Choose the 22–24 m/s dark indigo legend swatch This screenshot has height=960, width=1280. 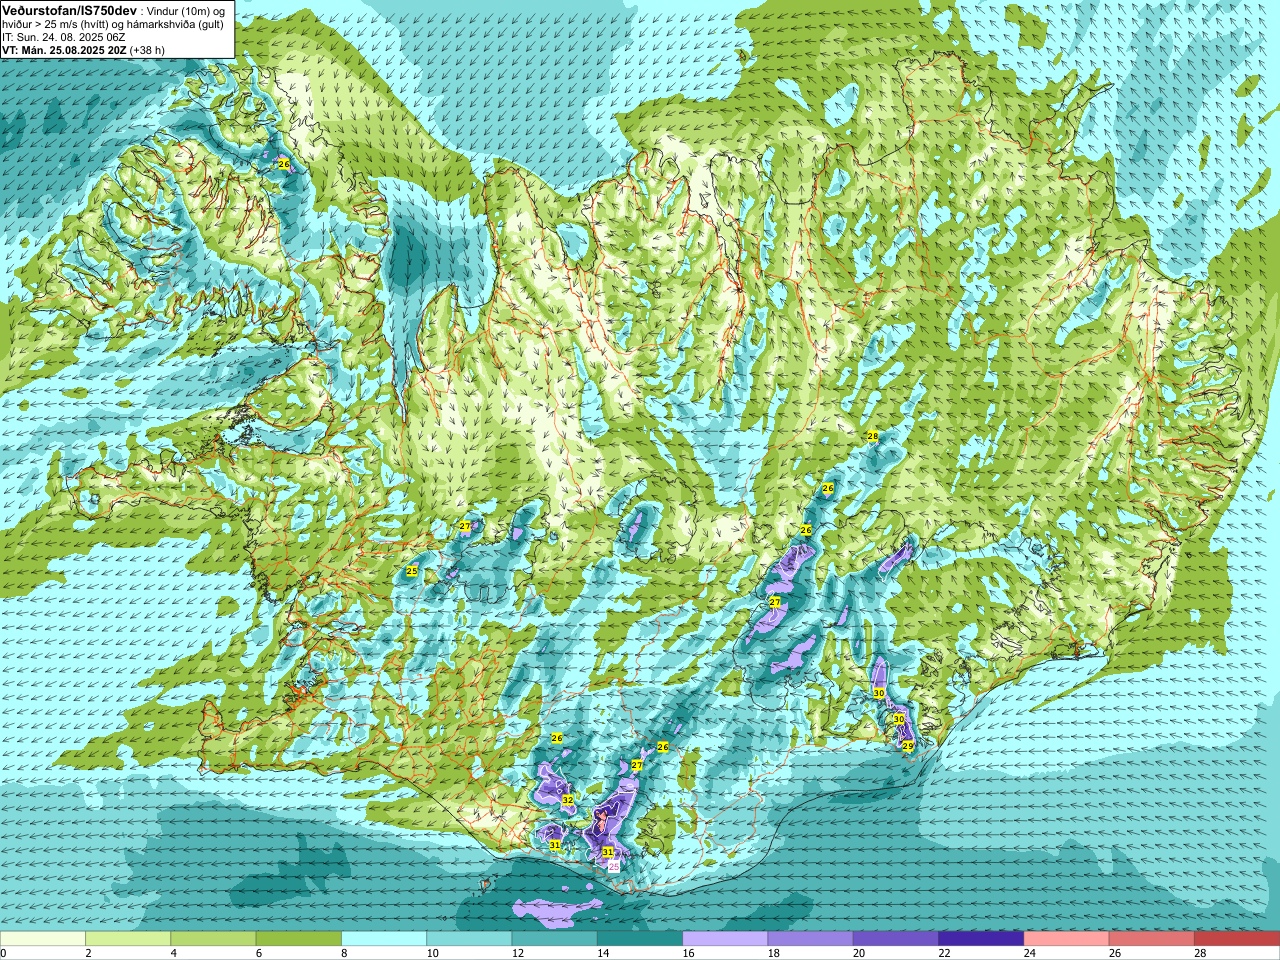point(981,939)
